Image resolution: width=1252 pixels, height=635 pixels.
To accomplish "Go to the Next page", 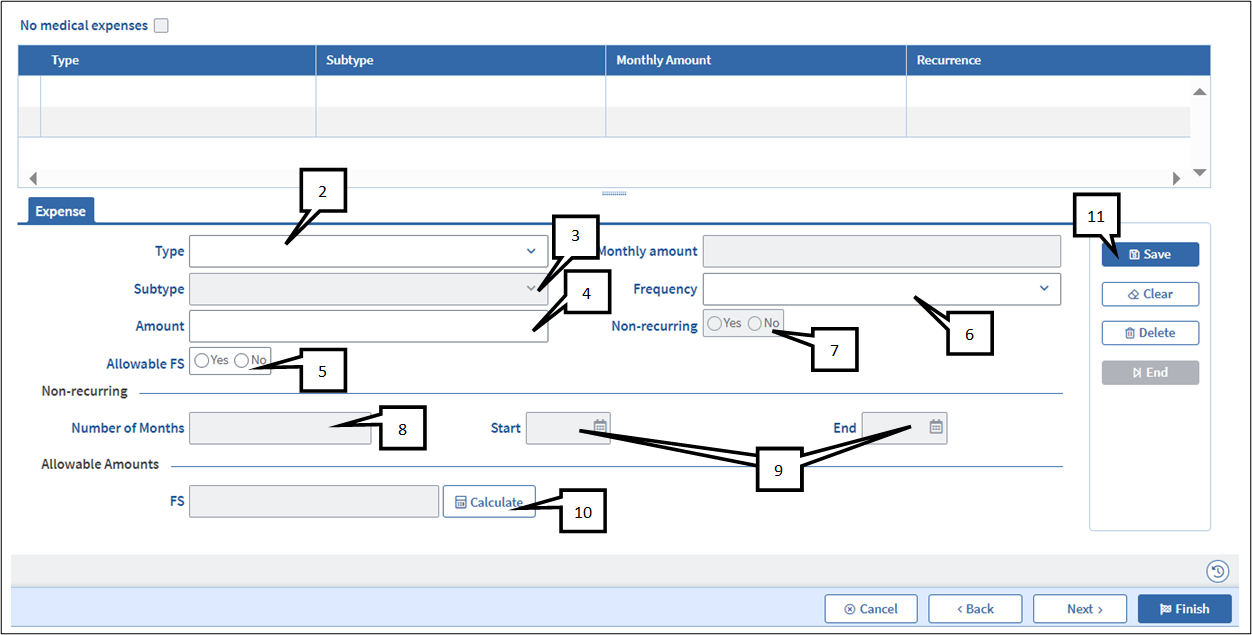I will point(1080,609).
